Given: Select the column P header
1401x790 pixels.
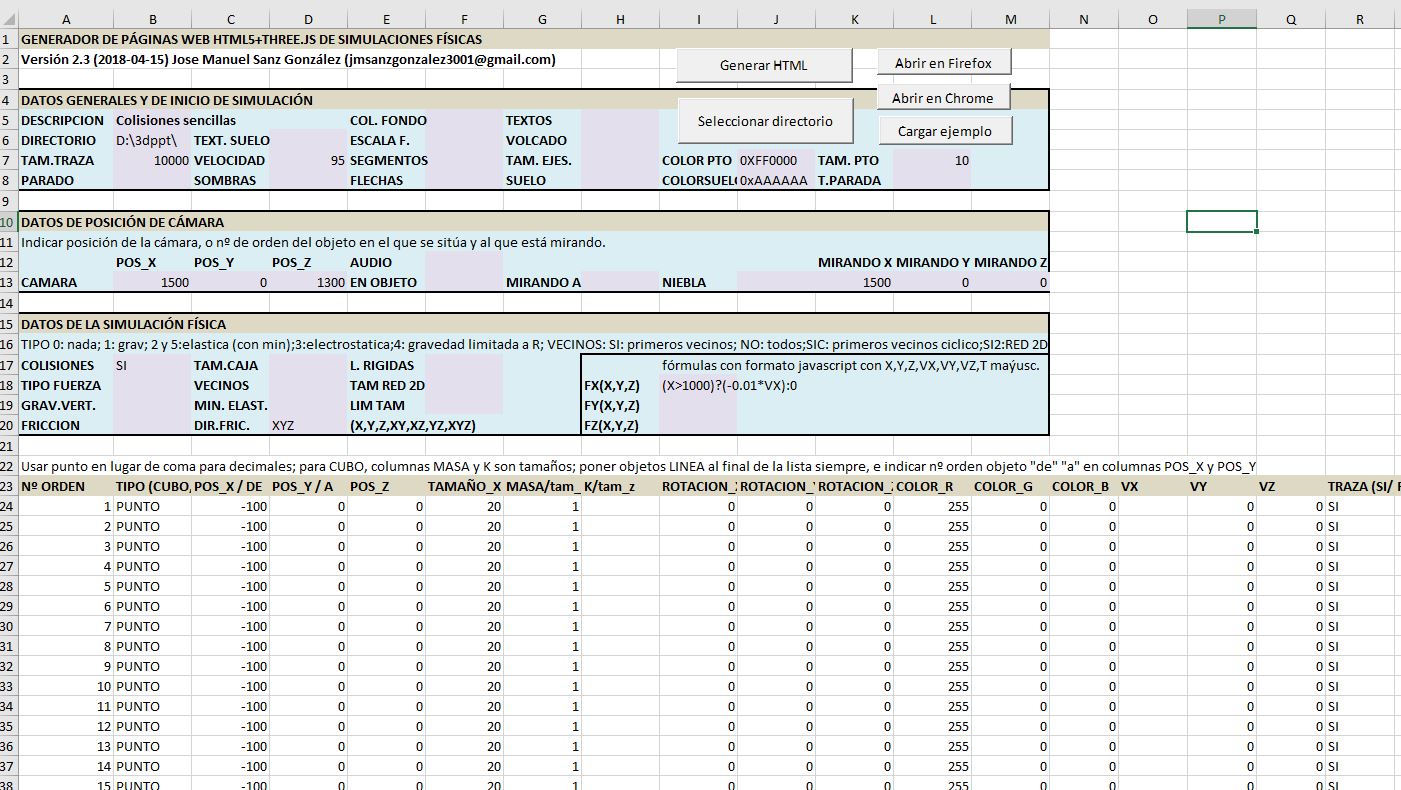Looking at the screenshot, I should pos(1221,19).
